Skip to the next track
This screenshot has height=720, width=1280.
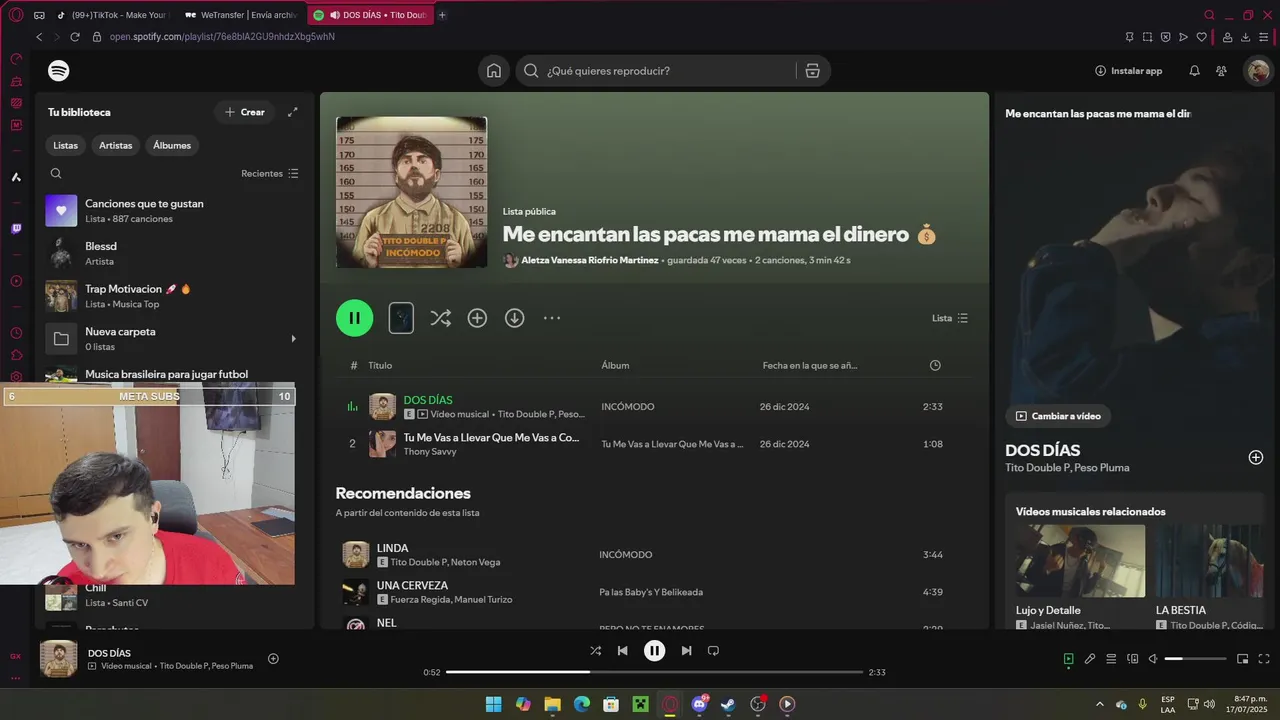point(686,650)
